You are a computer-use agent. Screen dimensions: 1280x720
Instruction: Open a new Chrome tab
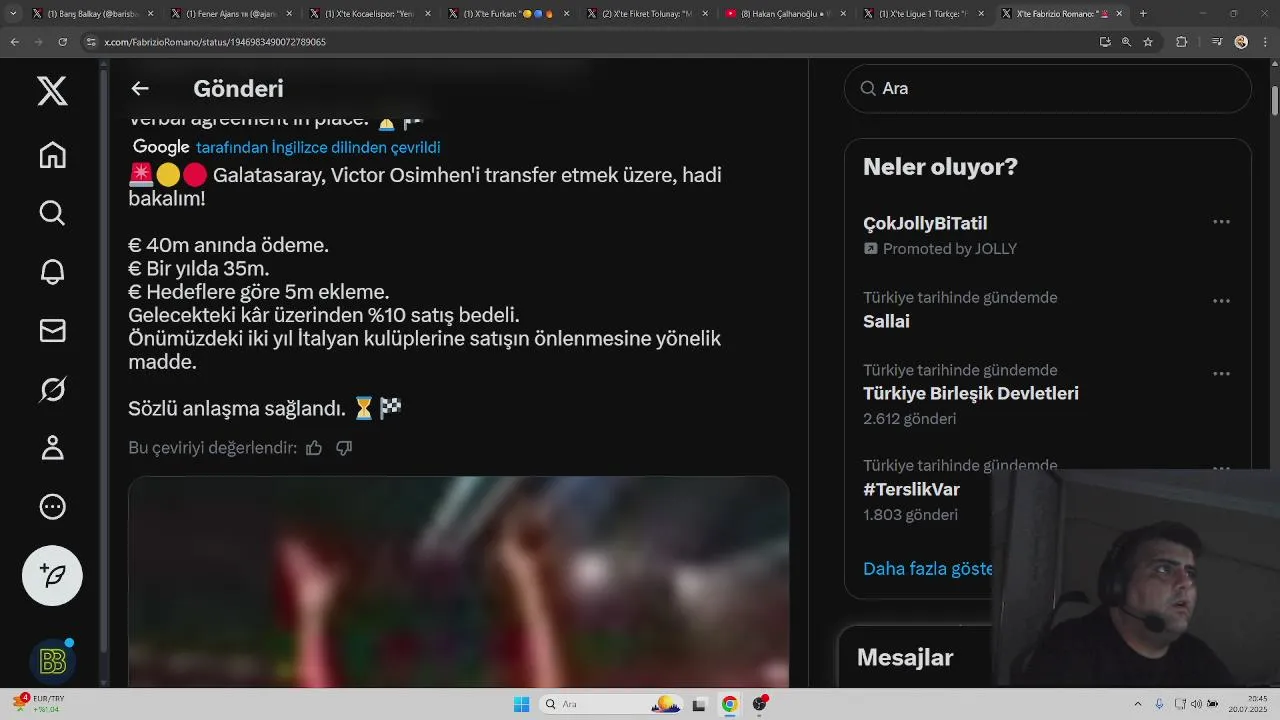click(x=1143, y=14)
